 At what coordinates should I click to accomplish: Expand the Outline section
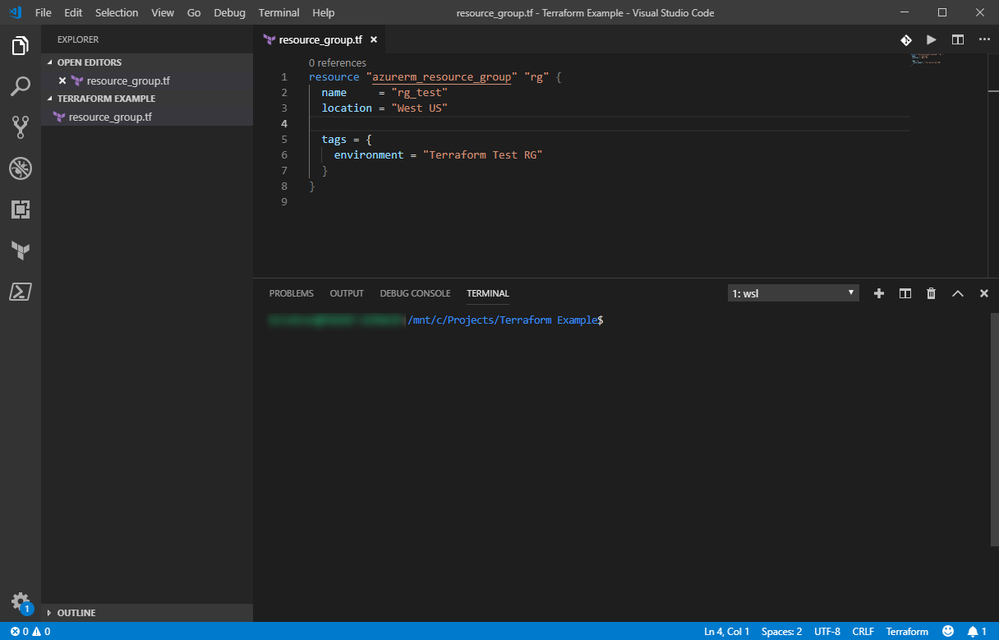[x=76, y=612]
